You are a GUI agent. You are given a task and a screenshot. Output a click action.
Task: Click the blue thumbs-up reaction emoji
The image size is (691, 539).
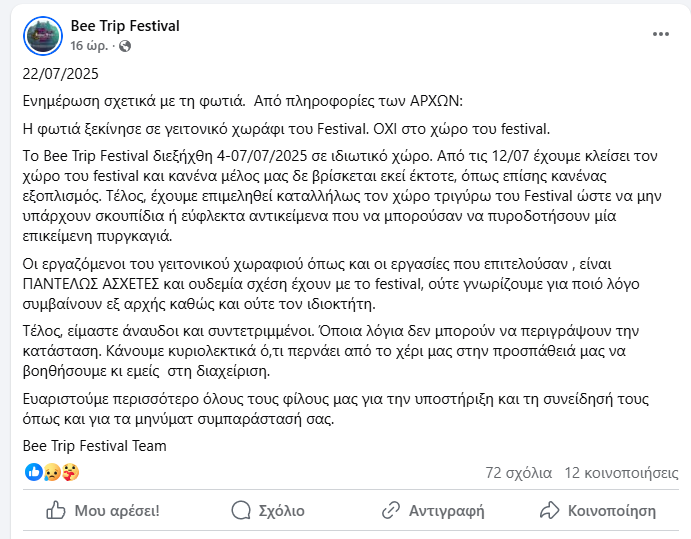pyautogui.click(x=34, y=472)
